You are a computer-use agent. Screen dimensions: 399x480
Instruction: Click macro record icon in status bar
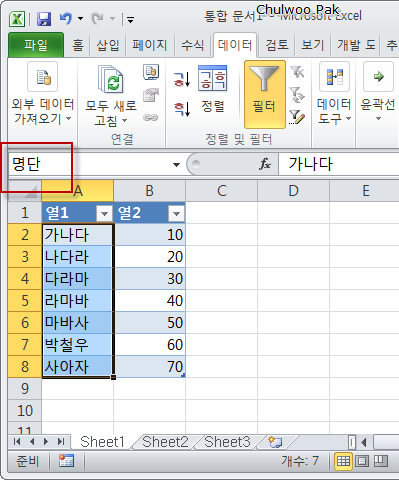pos(66,461)
